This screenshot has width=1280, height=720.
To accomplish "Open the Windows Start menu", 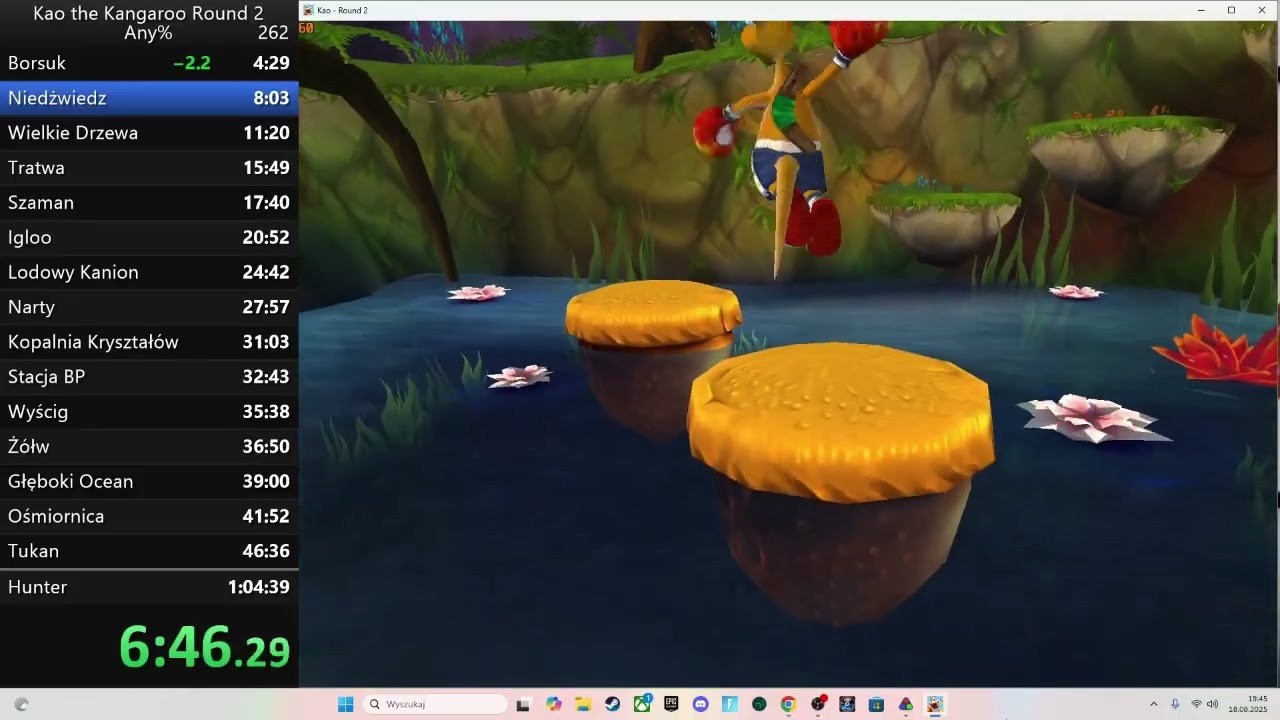I will (x=346, y=704).
